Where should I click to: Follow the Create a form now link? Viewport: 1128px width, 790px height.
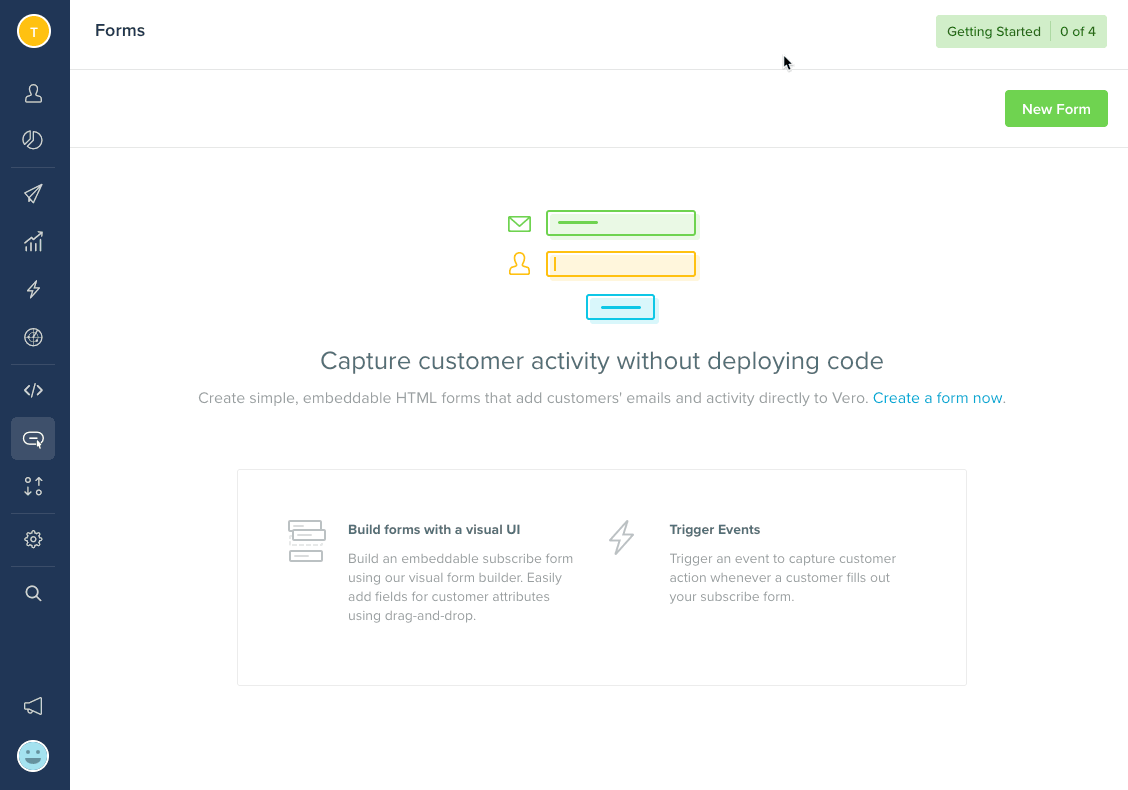tap(936, 397)
